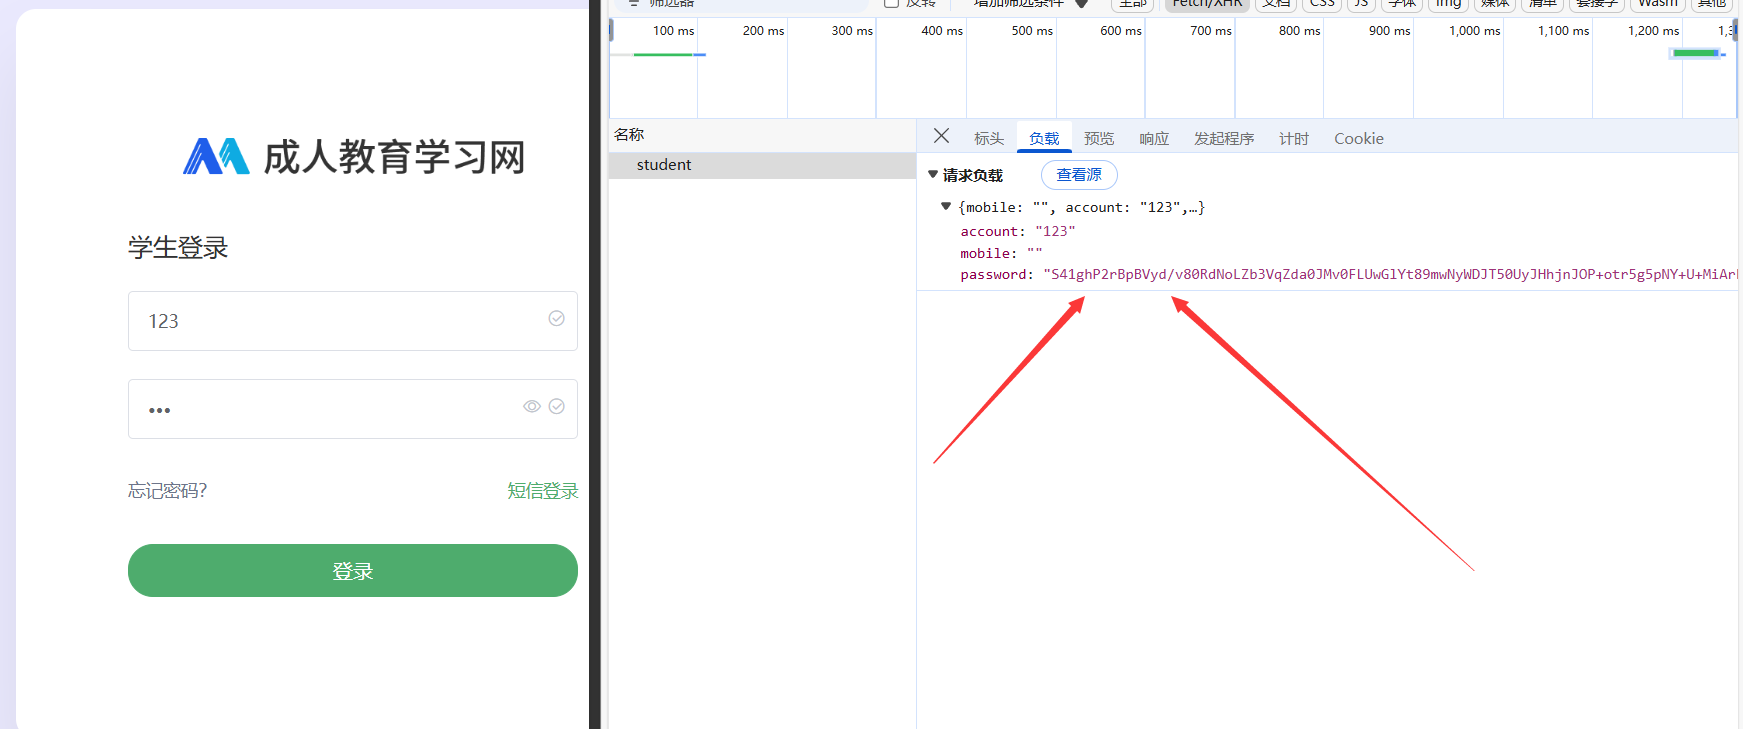
Task: Click the 成人教育学习网 site title
Action: tap(394, 157)
